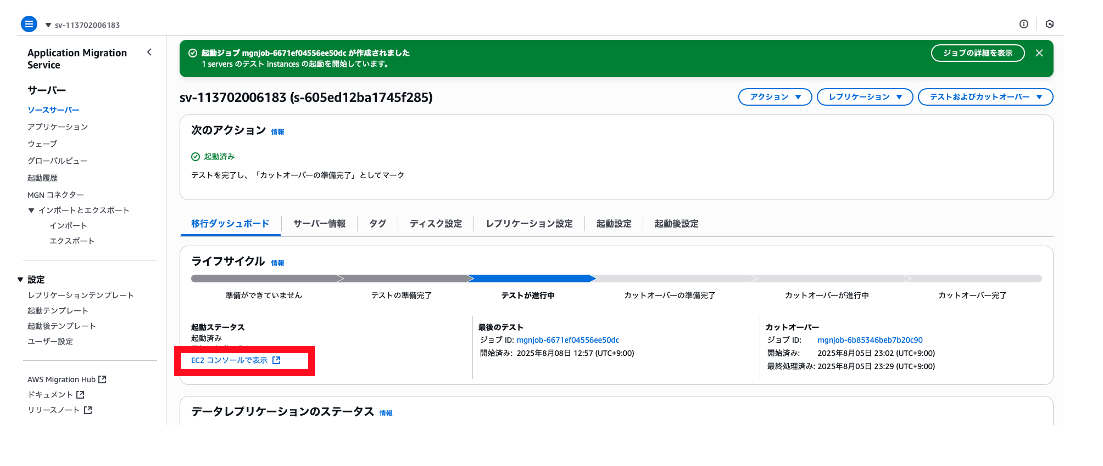This screenshot has width=1103, height=466.
Task: Collapse the インポートとエクスポート tree section
Action: (31, 210)
